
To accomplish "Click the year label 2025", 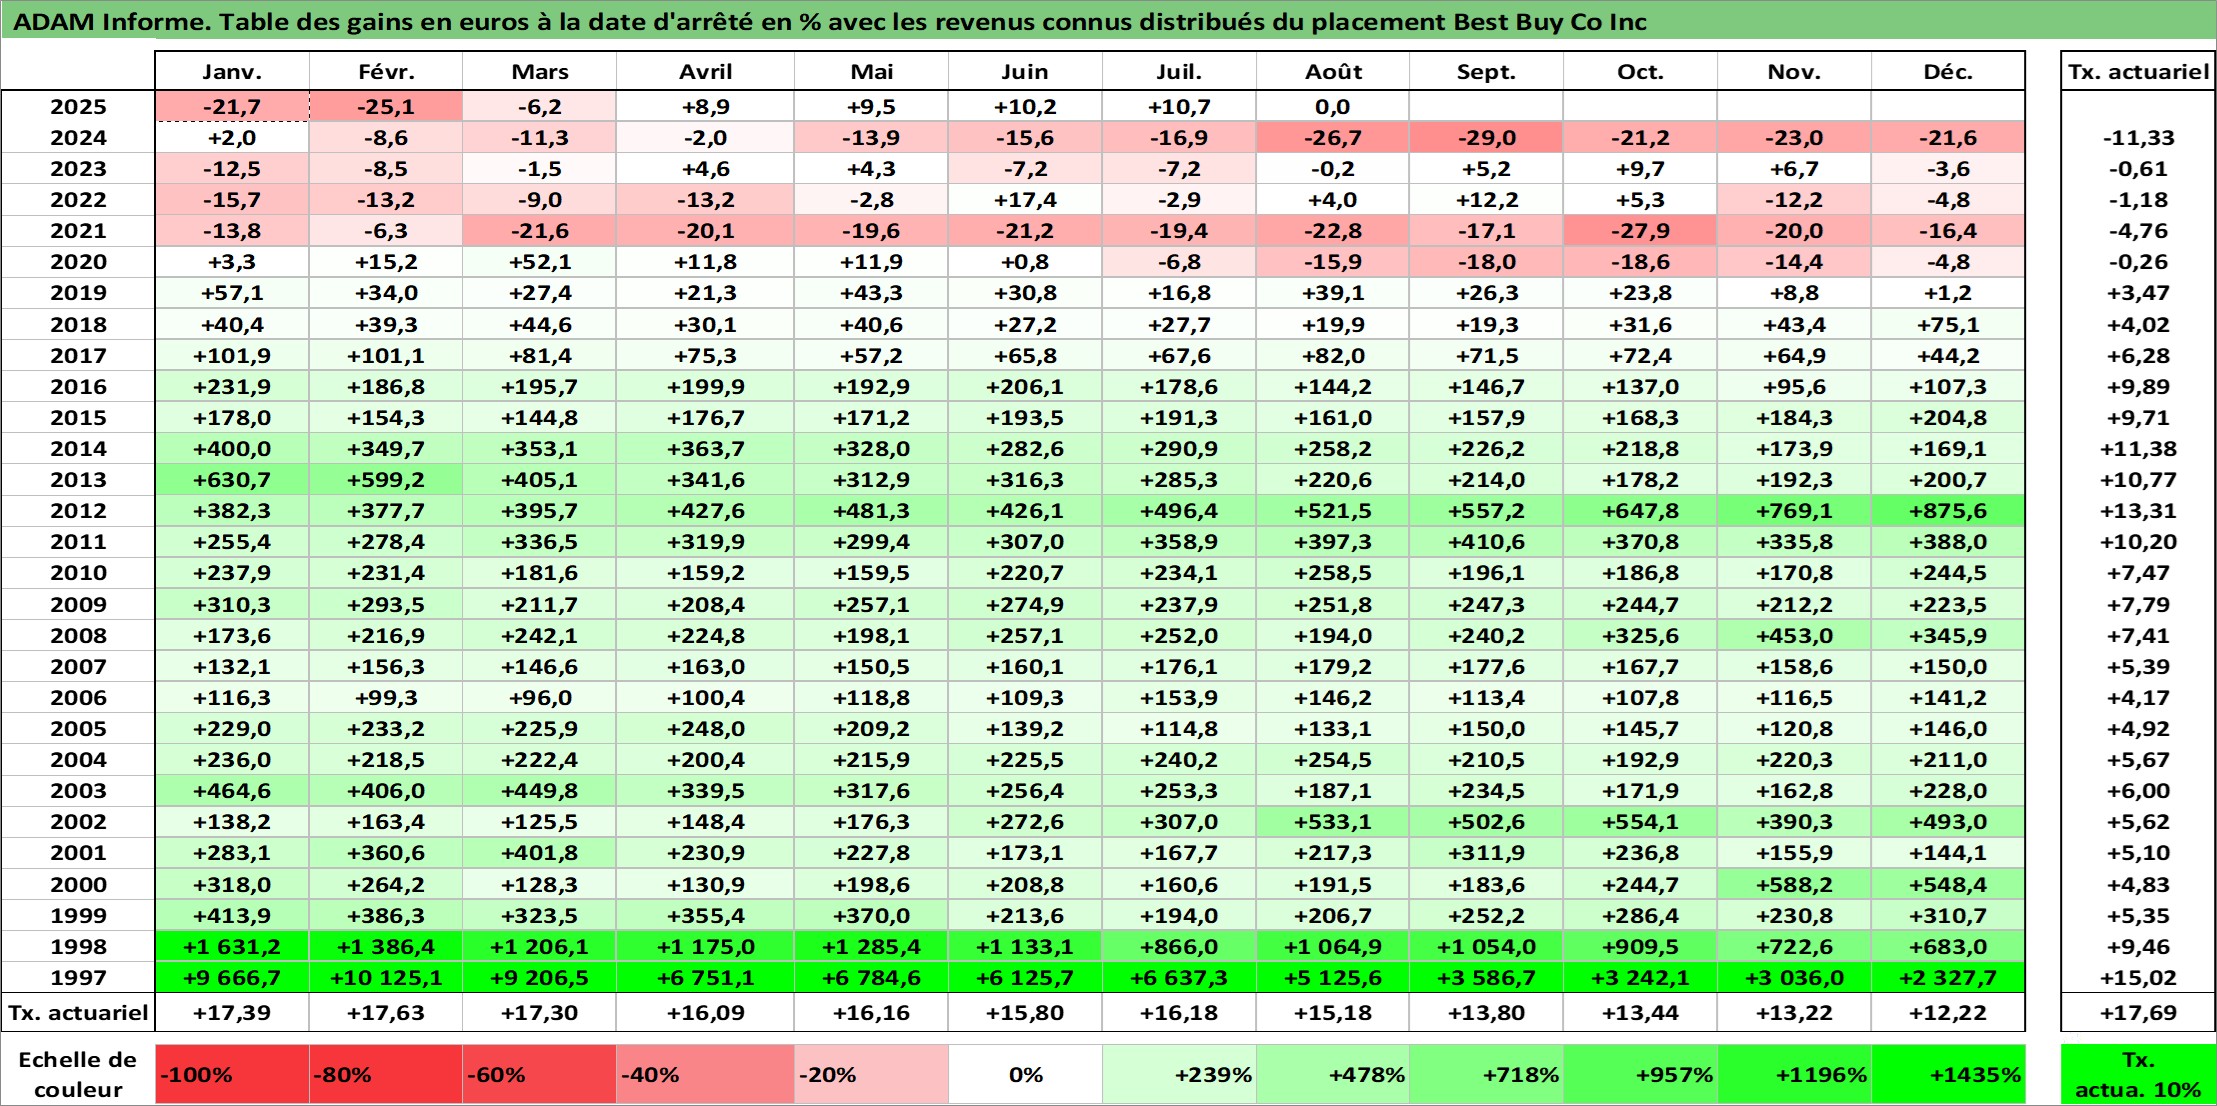I will pos(78,107).
